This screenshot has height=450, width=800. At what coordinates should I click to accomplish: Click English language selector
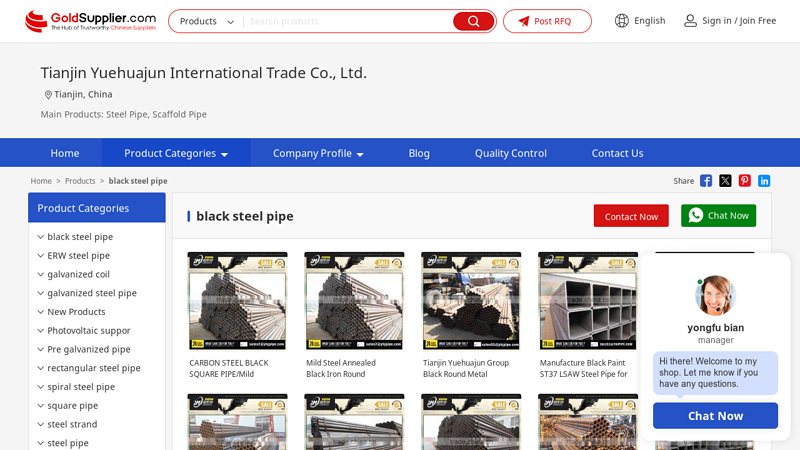pyautogui.click(x=649, y=21)
